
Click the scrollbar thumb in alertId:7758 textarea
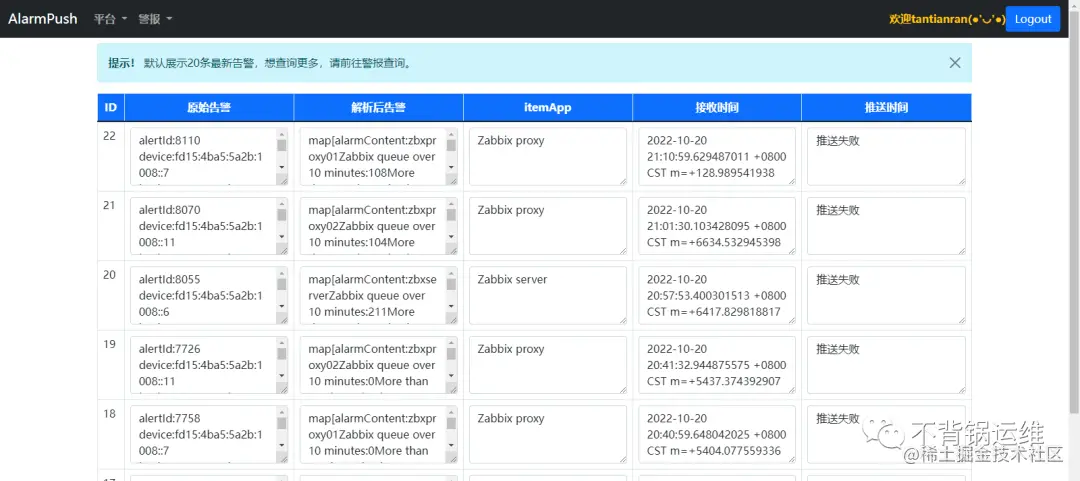pos(282,424)
